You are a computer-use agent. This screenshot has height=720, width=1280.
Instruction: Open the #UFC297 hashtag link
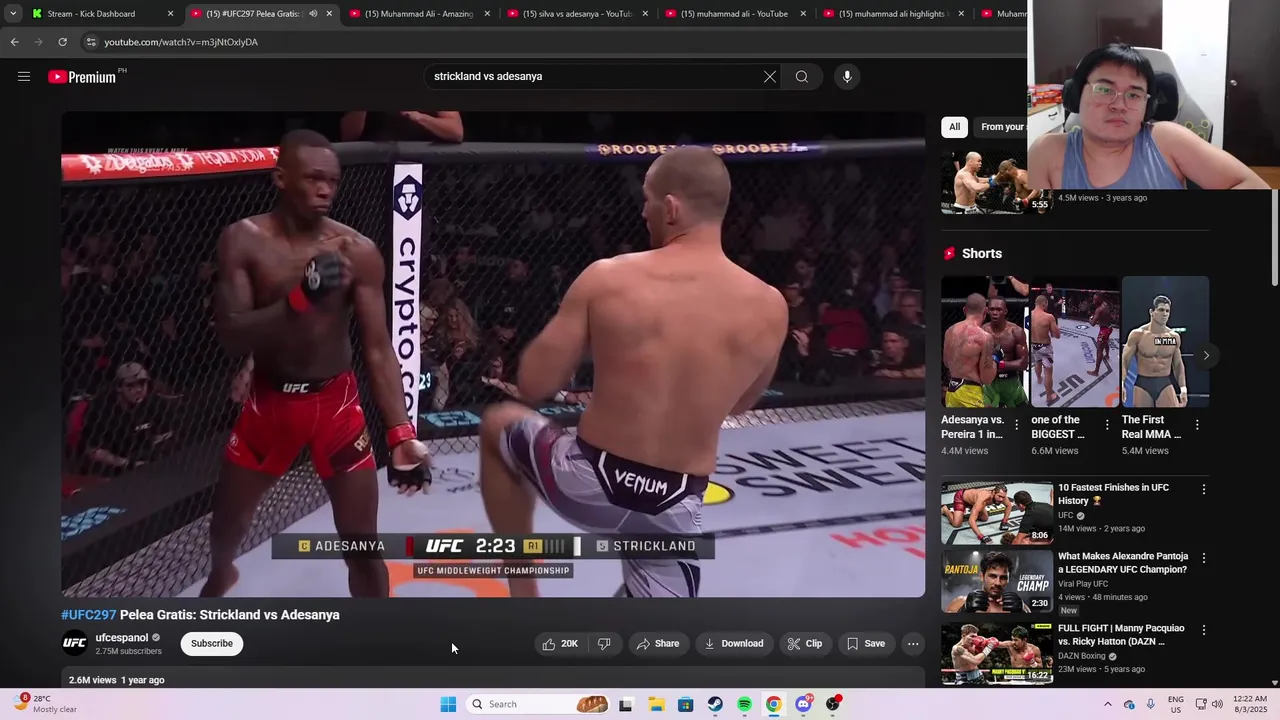89,615
